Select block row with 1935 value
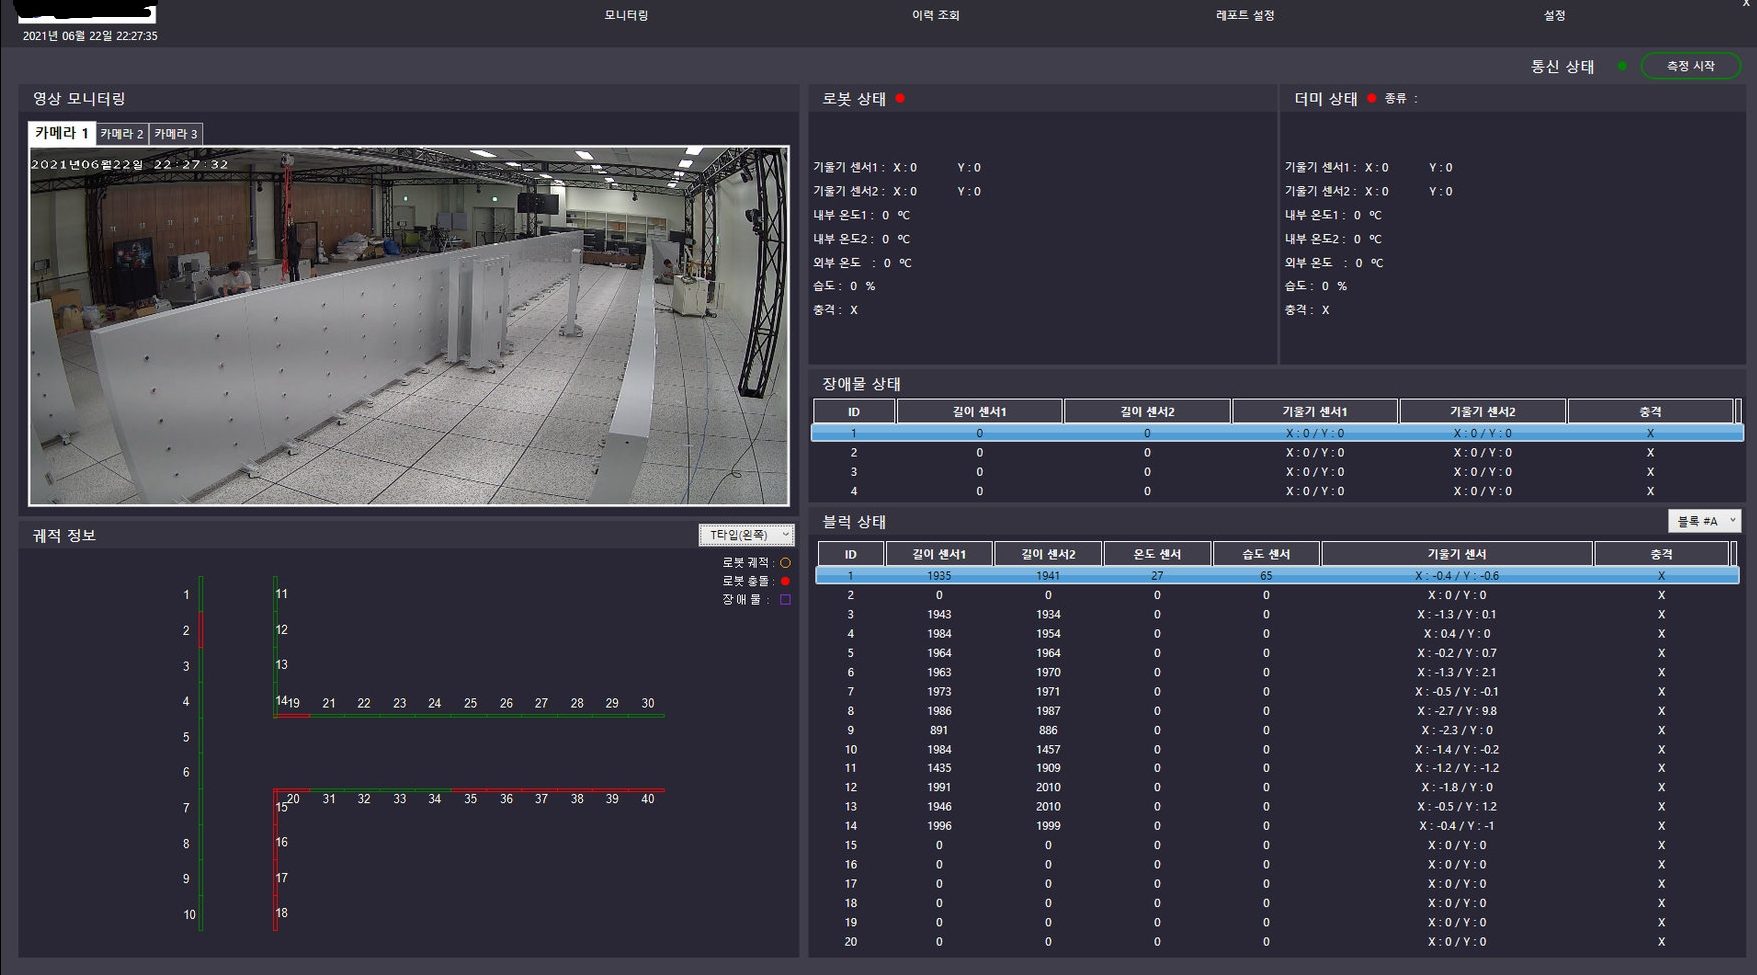This screenshot has width=1757, height=975. pyautogui.click(x=1277, y=576)
